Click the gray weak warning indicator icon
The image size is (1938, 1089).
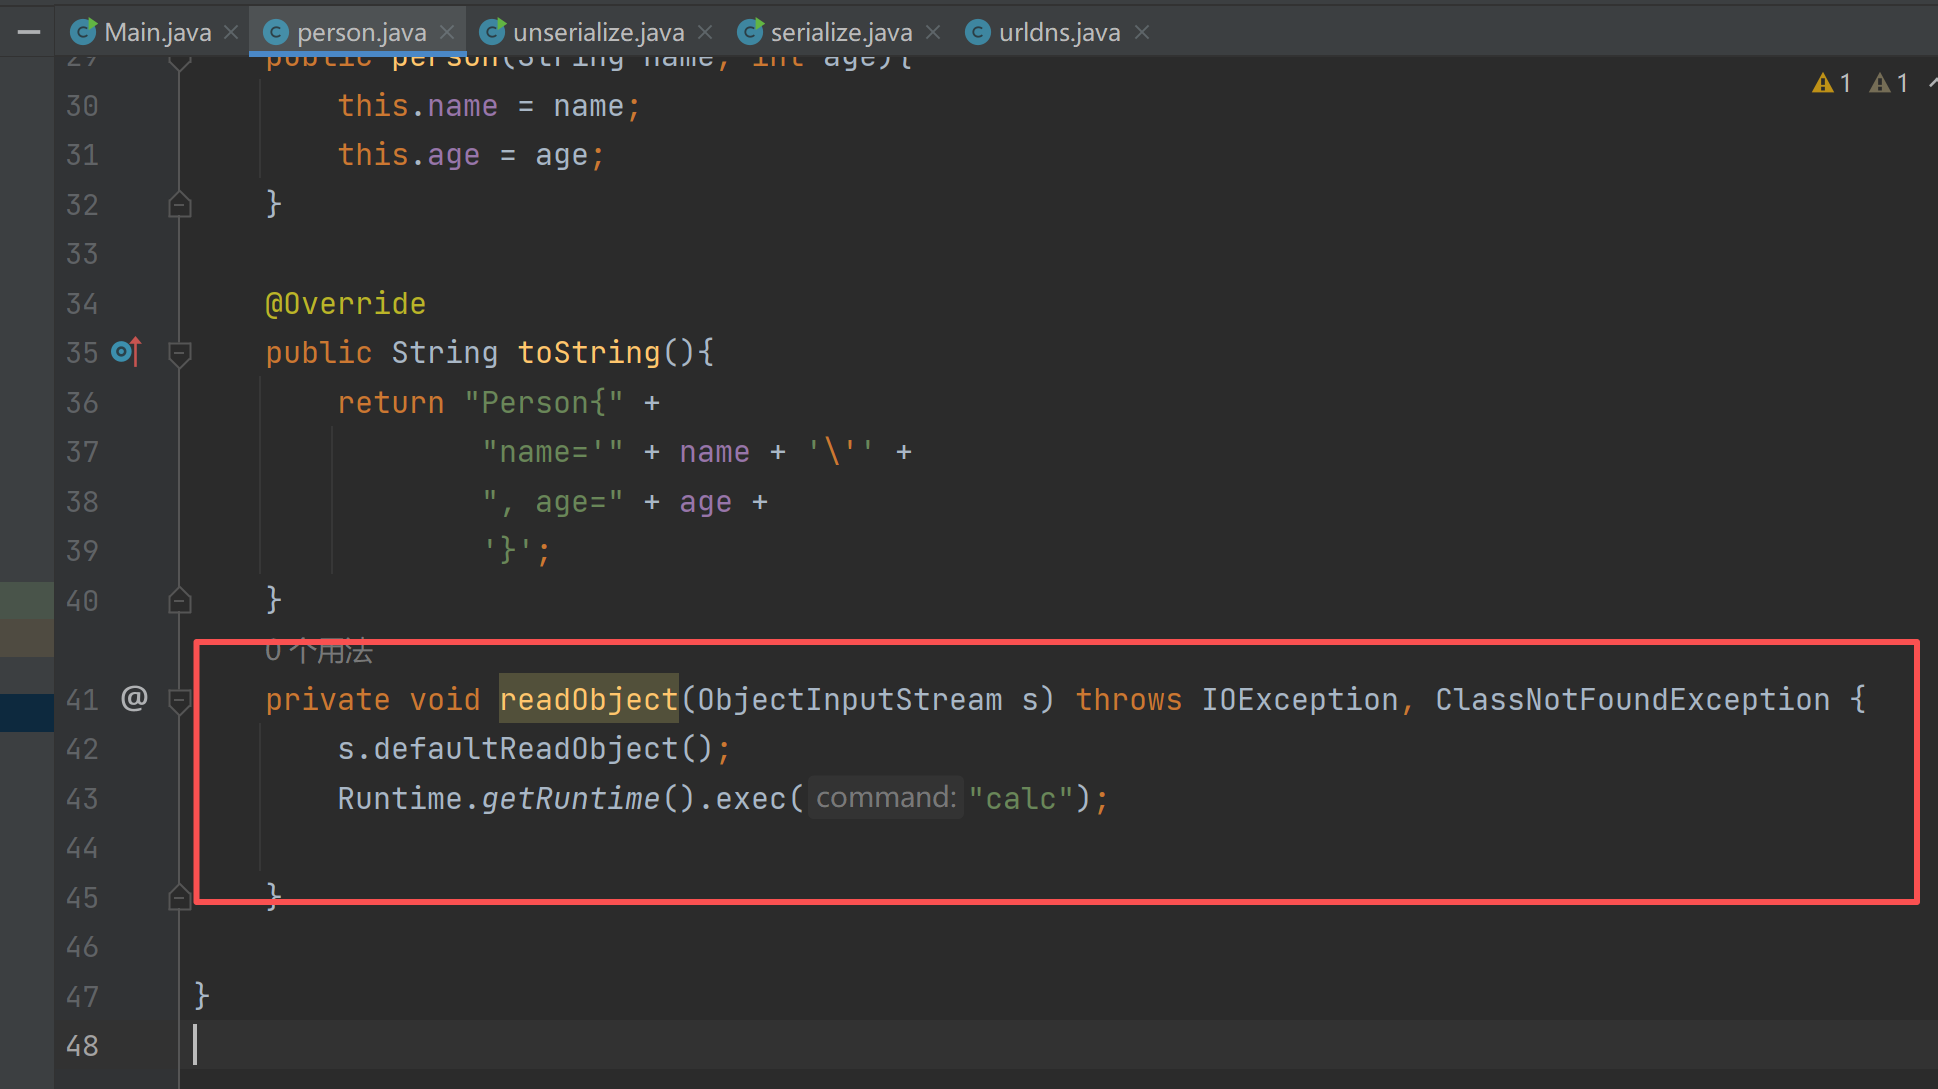point(1880,83)
